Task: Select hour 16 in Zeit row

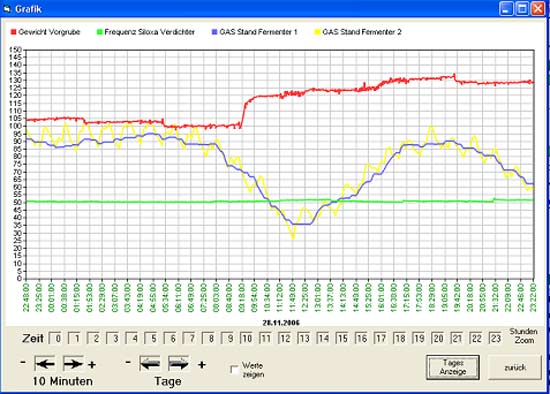Action: (362, 339)
